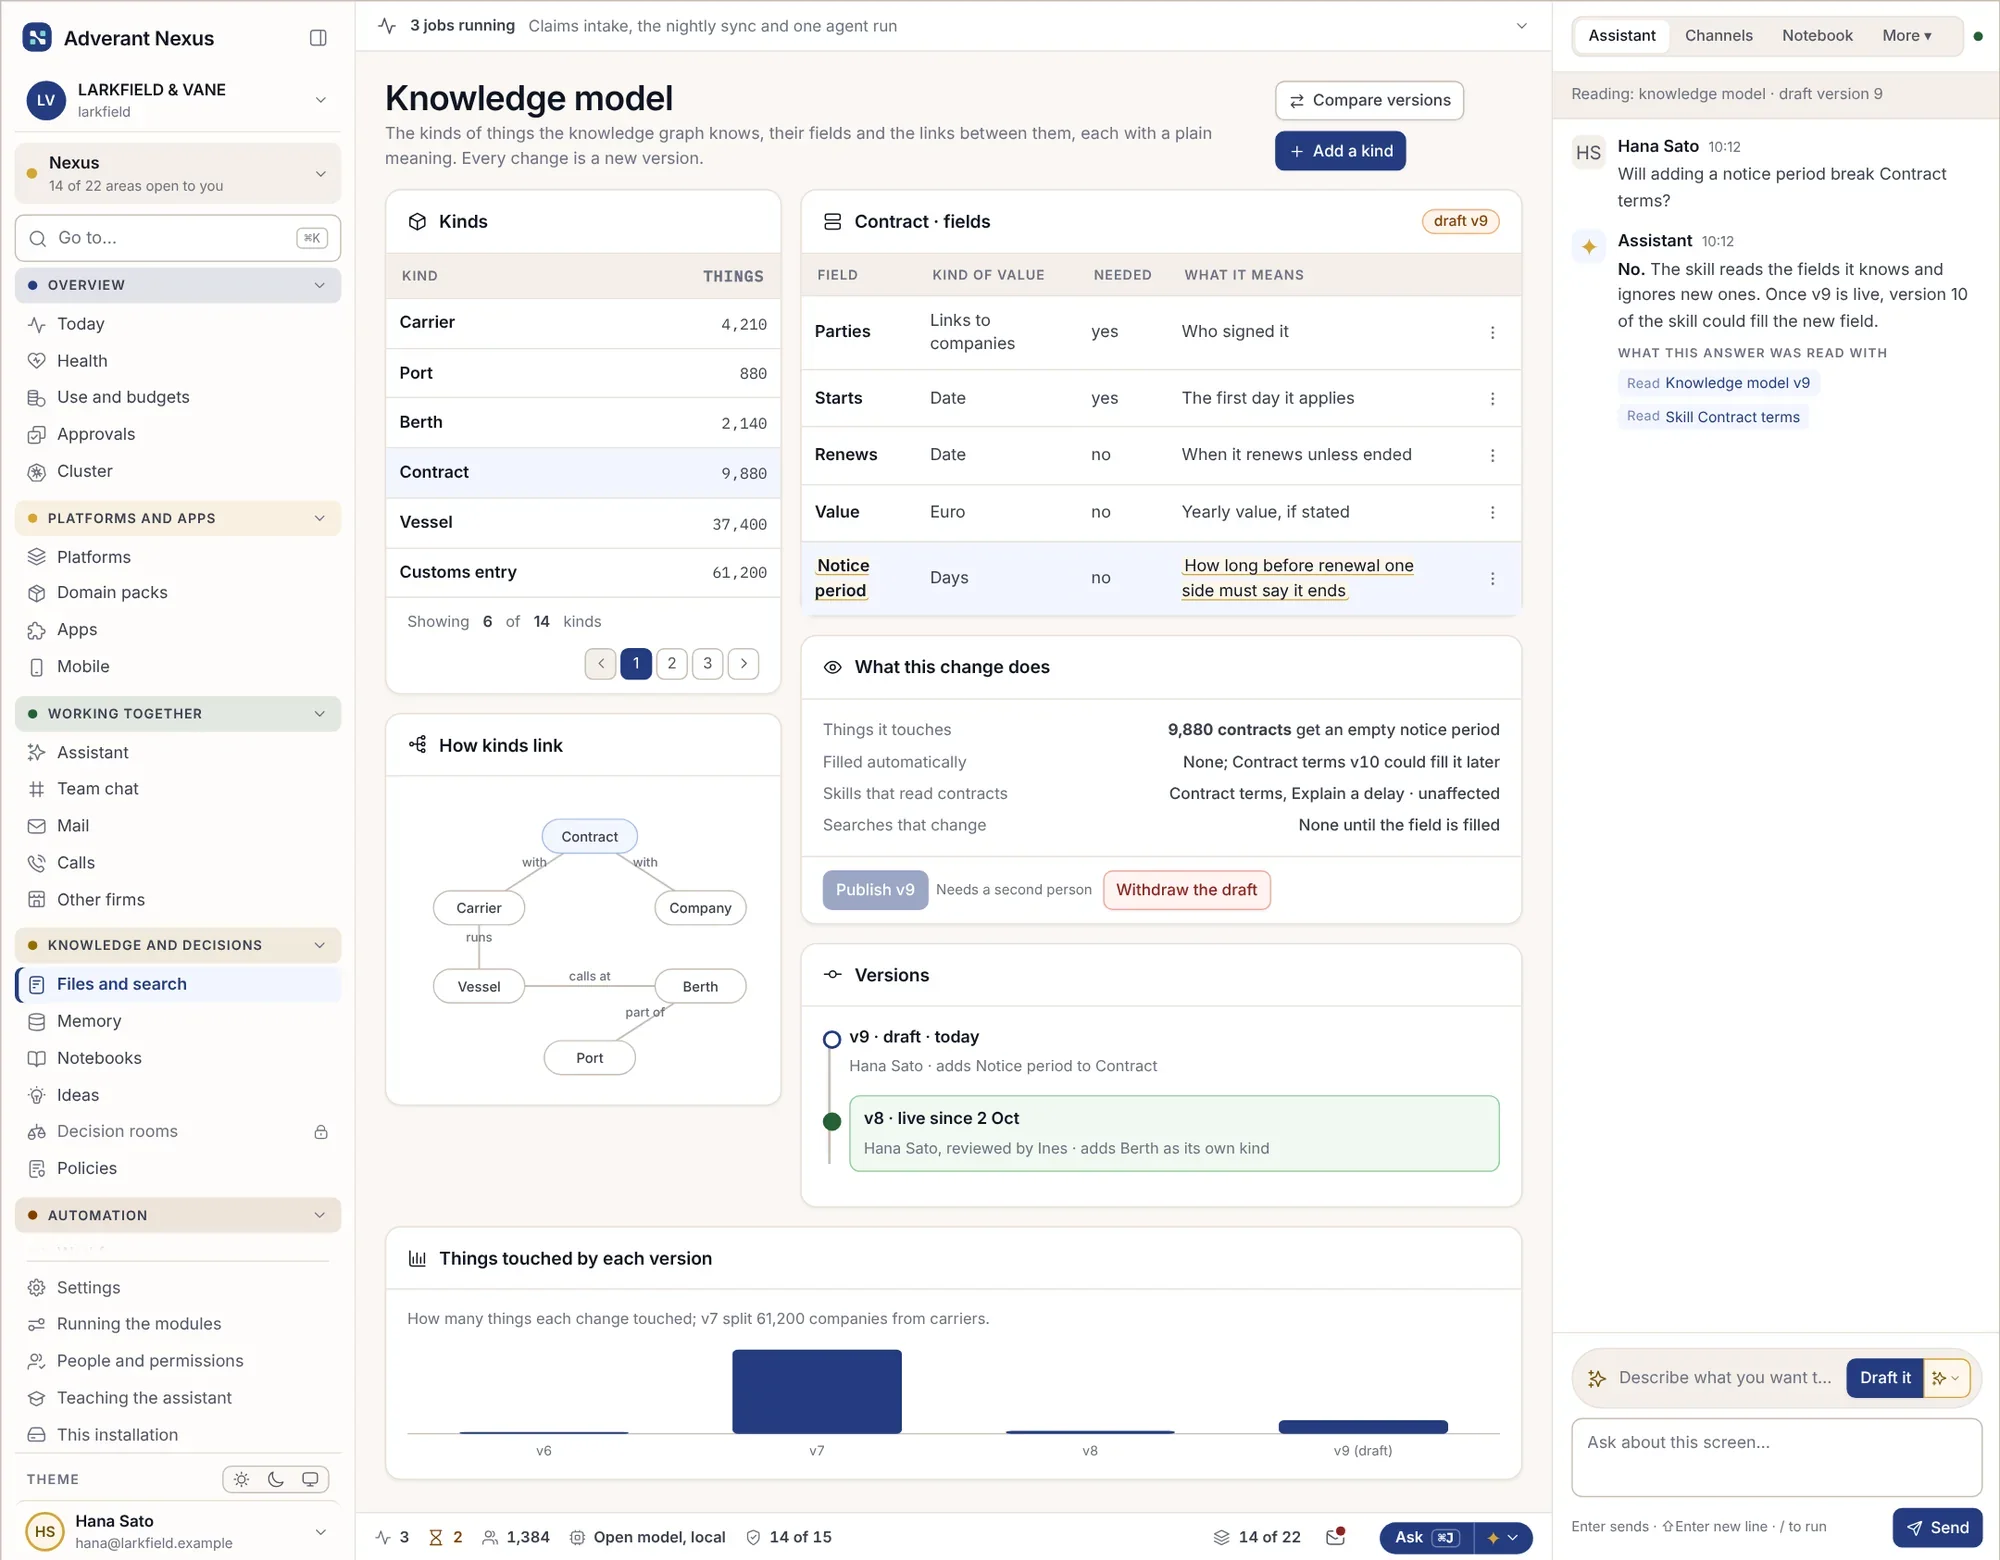Open the Draft it options dropdown
Viewport: 2000px width, 1560px height.
1947,1378
